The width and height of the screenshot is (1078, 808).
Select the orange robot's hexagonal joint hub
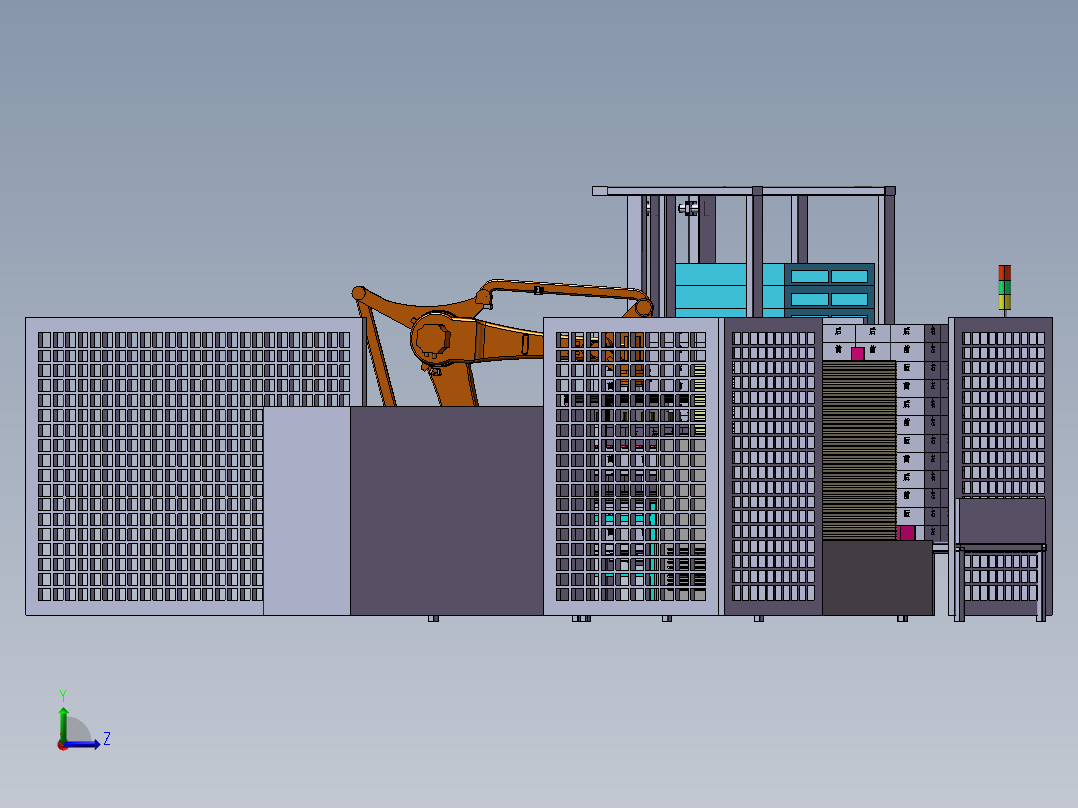click(432, 338)
